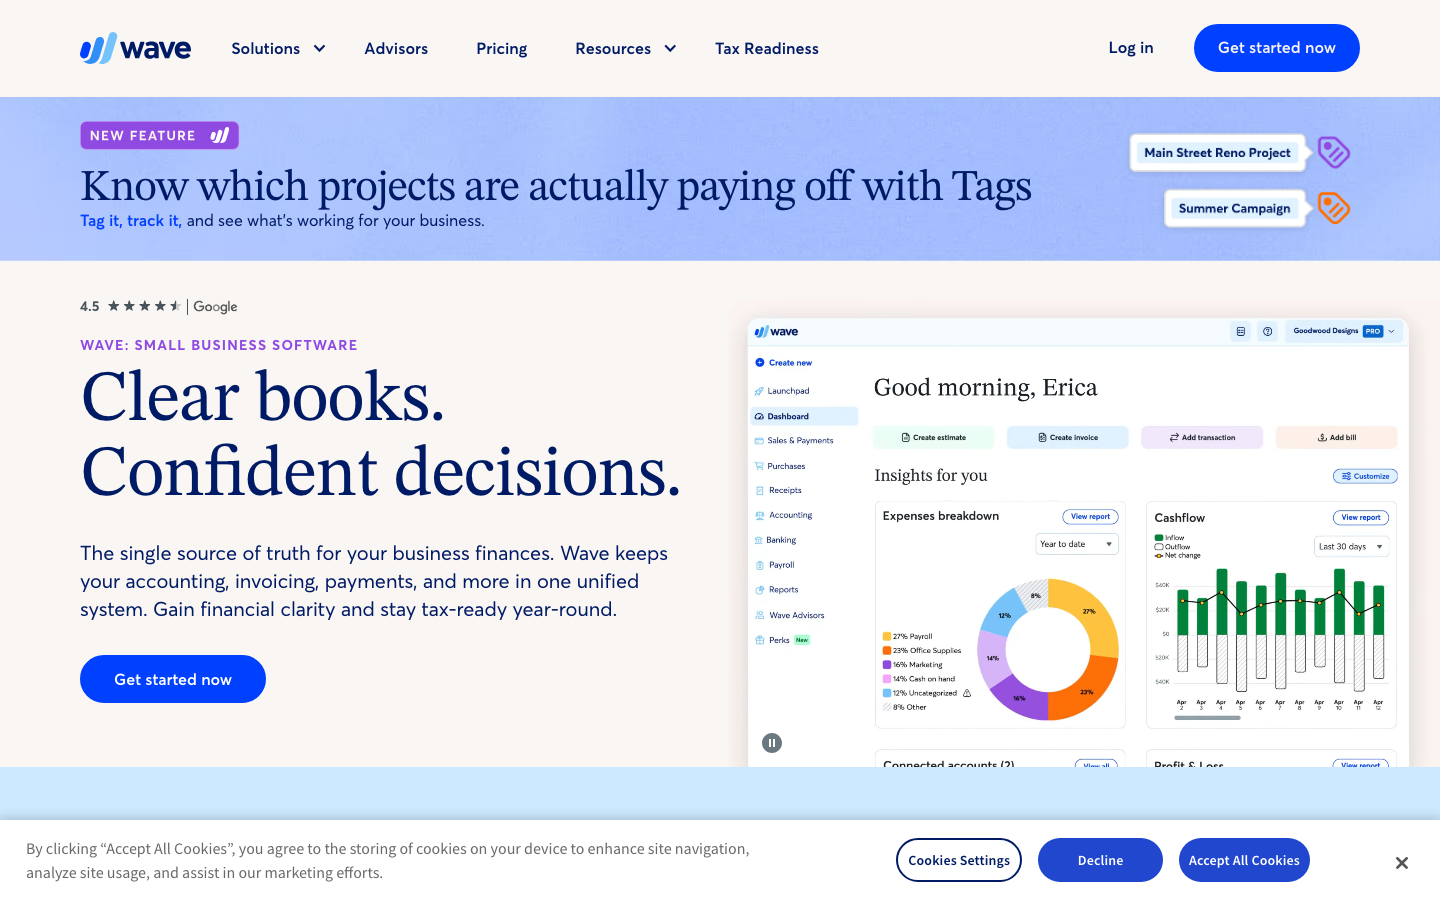Open Reports in the sidebar
Image resolution: width=1440 pixels, height=900 pixels.
[x=777, y=590]
